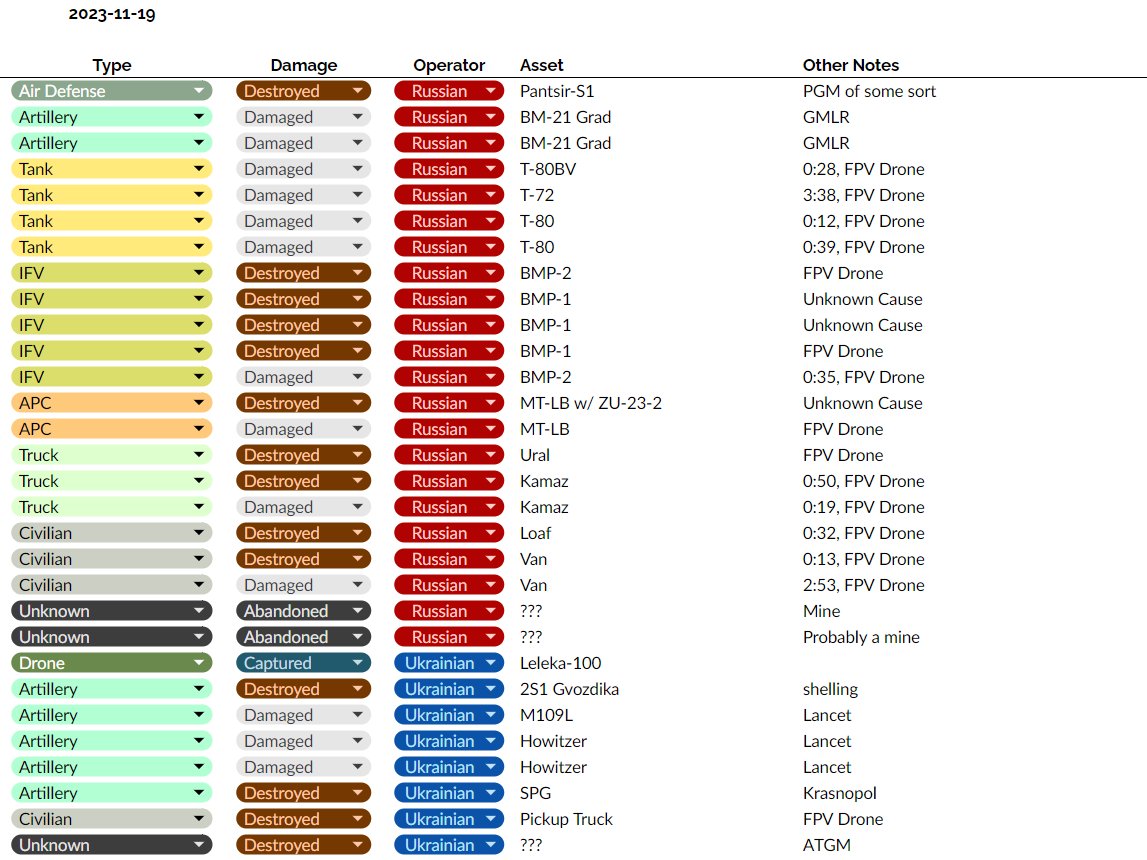1147x860 pixels.
Task: Open Damage dropdown in 0:39 FPV Drone row
Action: (303, 247)
